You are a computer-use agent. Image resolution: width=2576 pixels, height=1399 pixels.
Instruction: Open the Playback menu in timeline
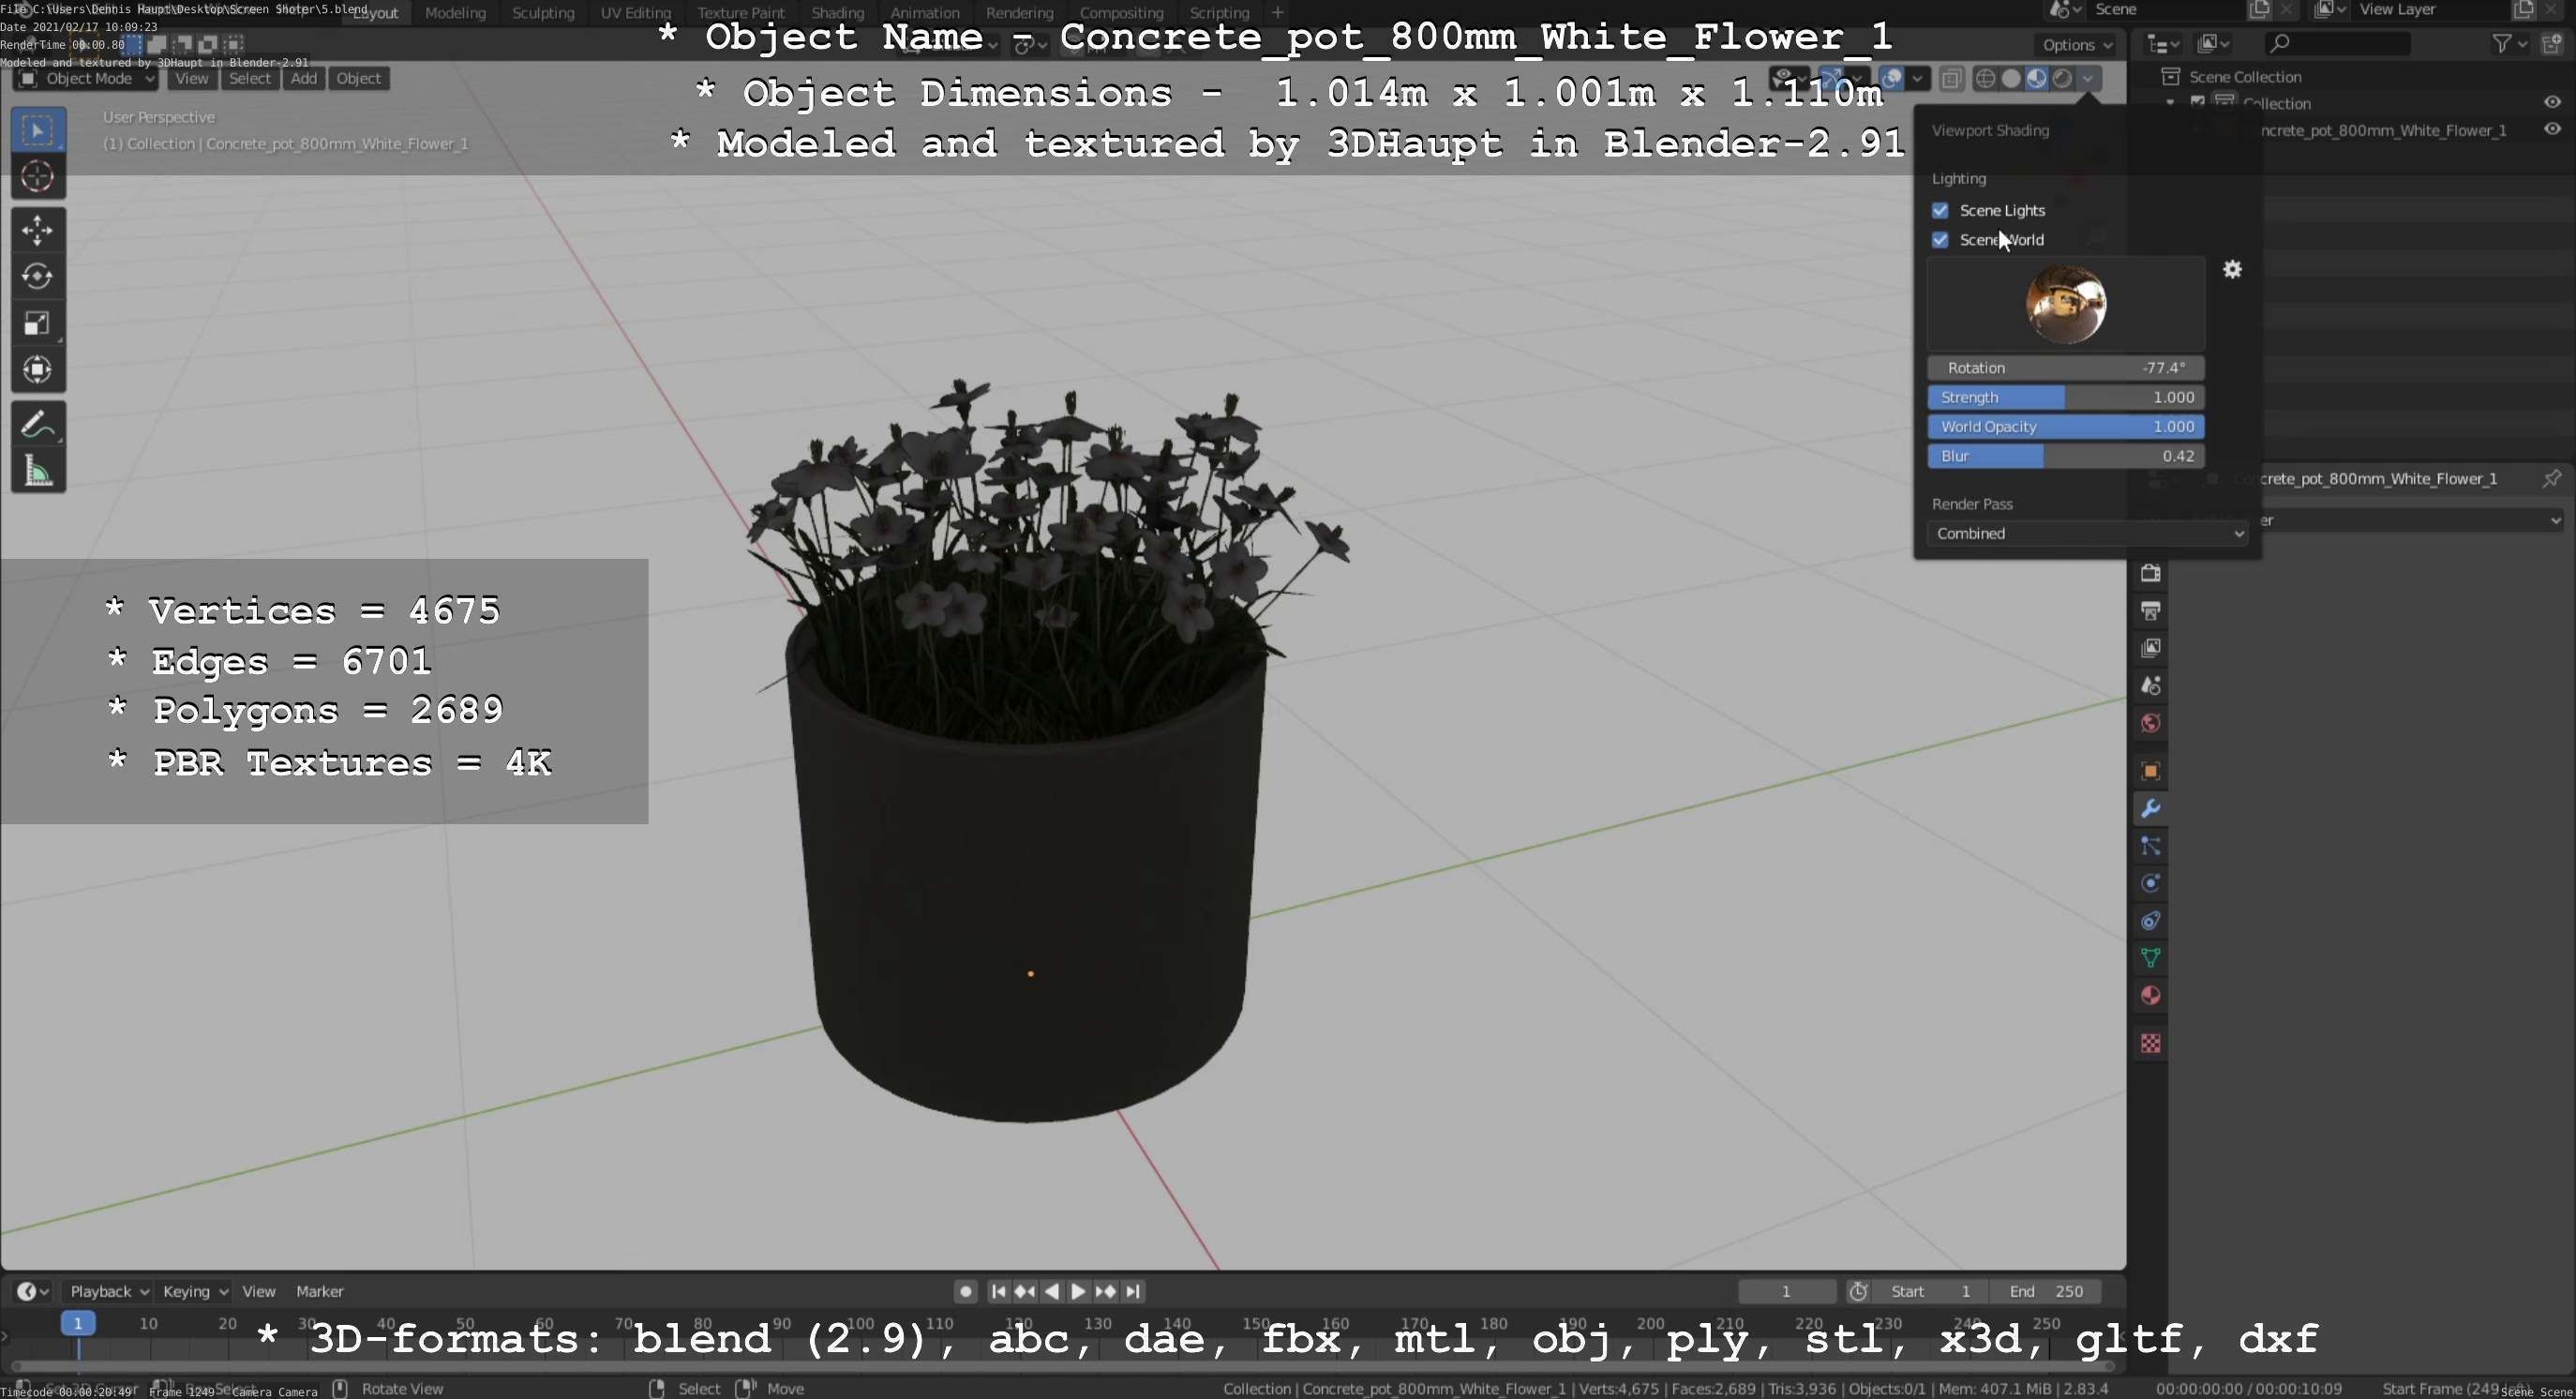click(109, 1291)
